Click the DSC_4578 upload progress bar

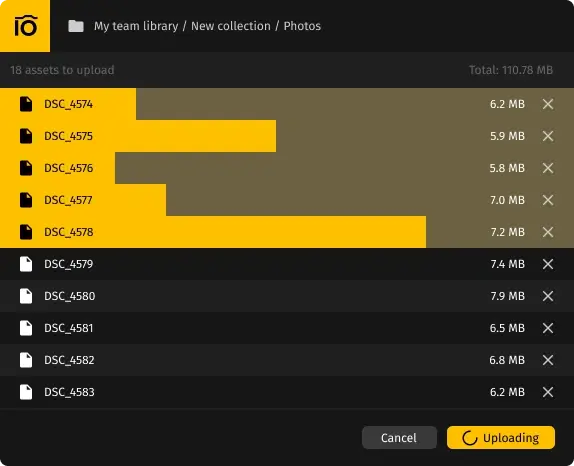point(287,232)
